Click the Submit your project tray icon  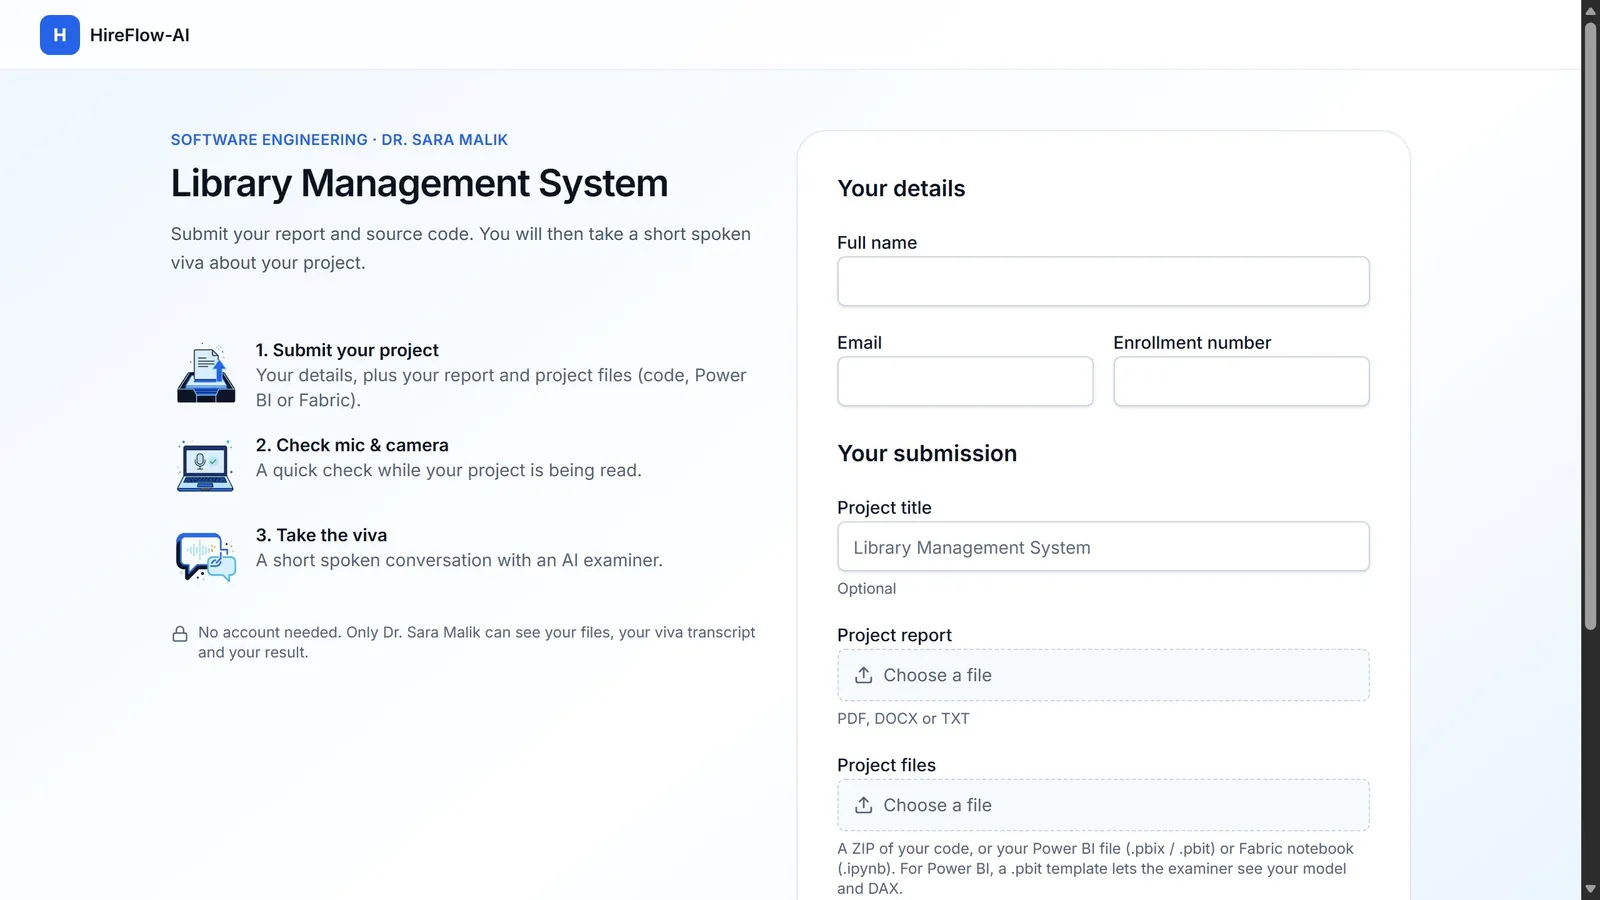[206, 373]
